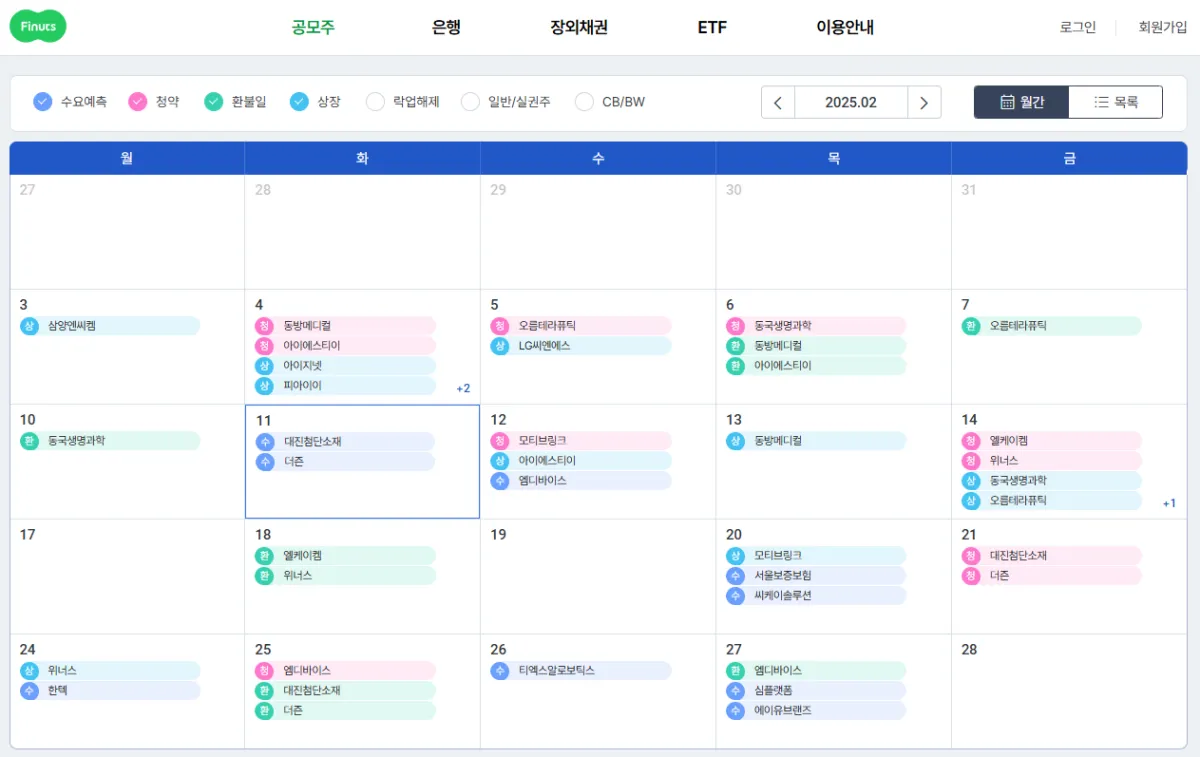
Task: Switch to the 목록 list view
Action: point(1116,102)
